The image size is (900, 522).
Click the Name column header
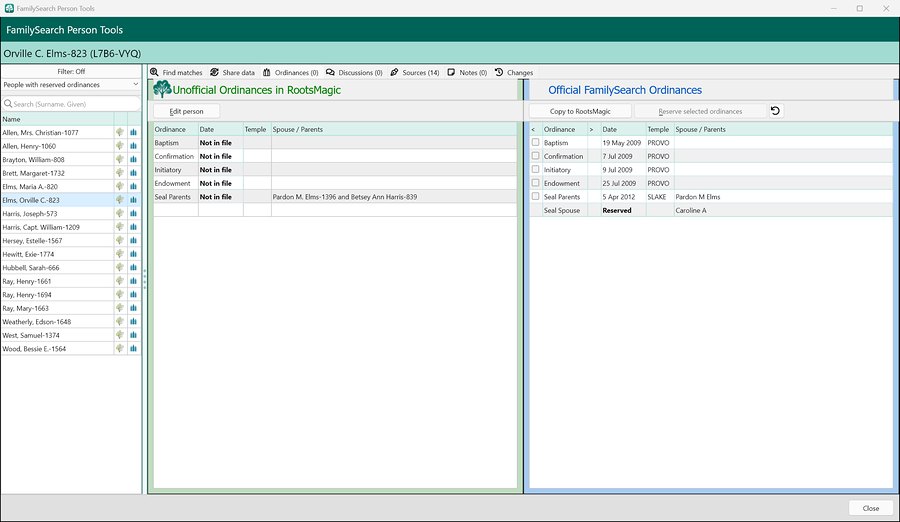[x=57, y=119]
